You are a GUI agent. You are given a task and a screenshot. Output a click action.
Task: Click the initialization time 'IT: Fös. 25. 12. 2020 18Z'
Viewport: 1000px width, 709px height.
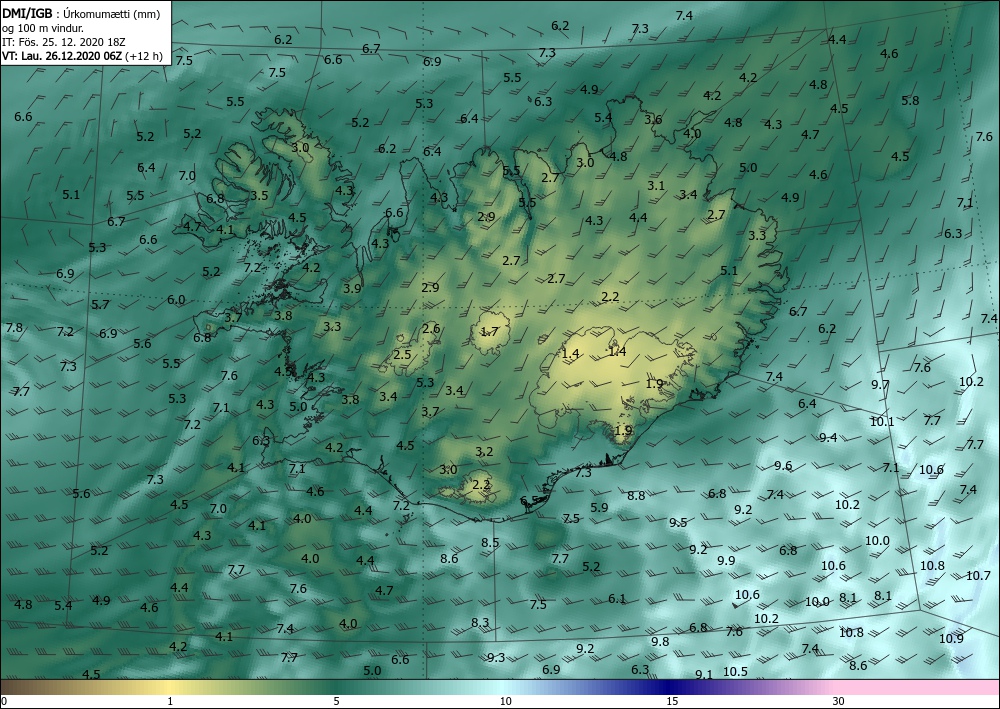click(x=64, y=42)
